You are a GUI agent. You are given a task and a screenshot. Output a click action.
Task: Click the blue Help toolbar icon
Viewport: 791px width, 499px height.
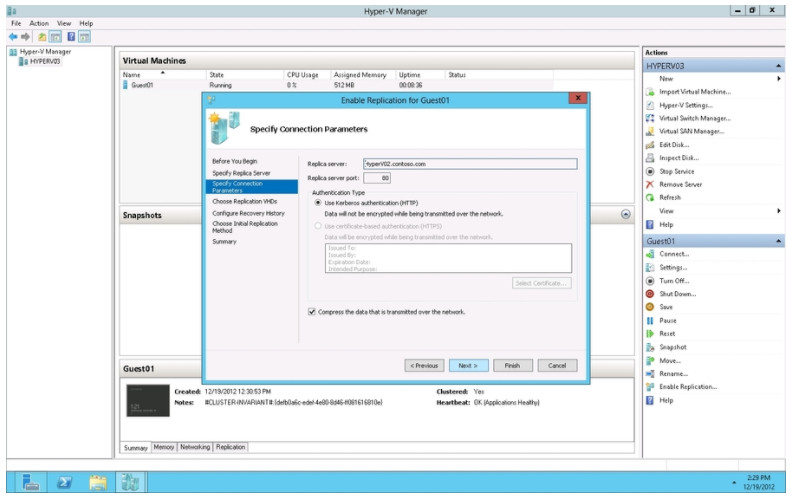pos(71,37)
